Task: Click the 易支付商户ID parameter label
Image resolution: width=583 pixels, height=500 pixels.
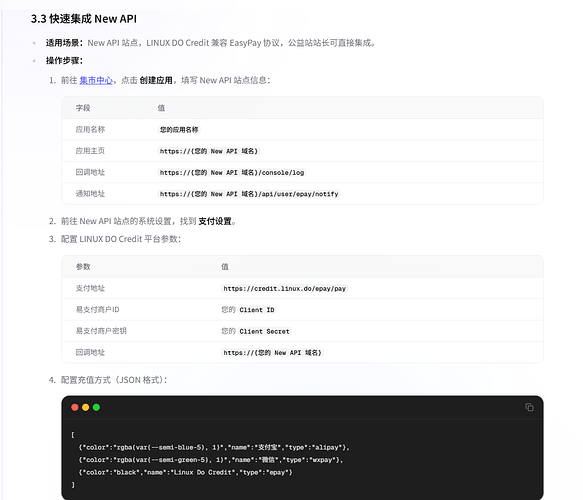Action: [97, 310]
